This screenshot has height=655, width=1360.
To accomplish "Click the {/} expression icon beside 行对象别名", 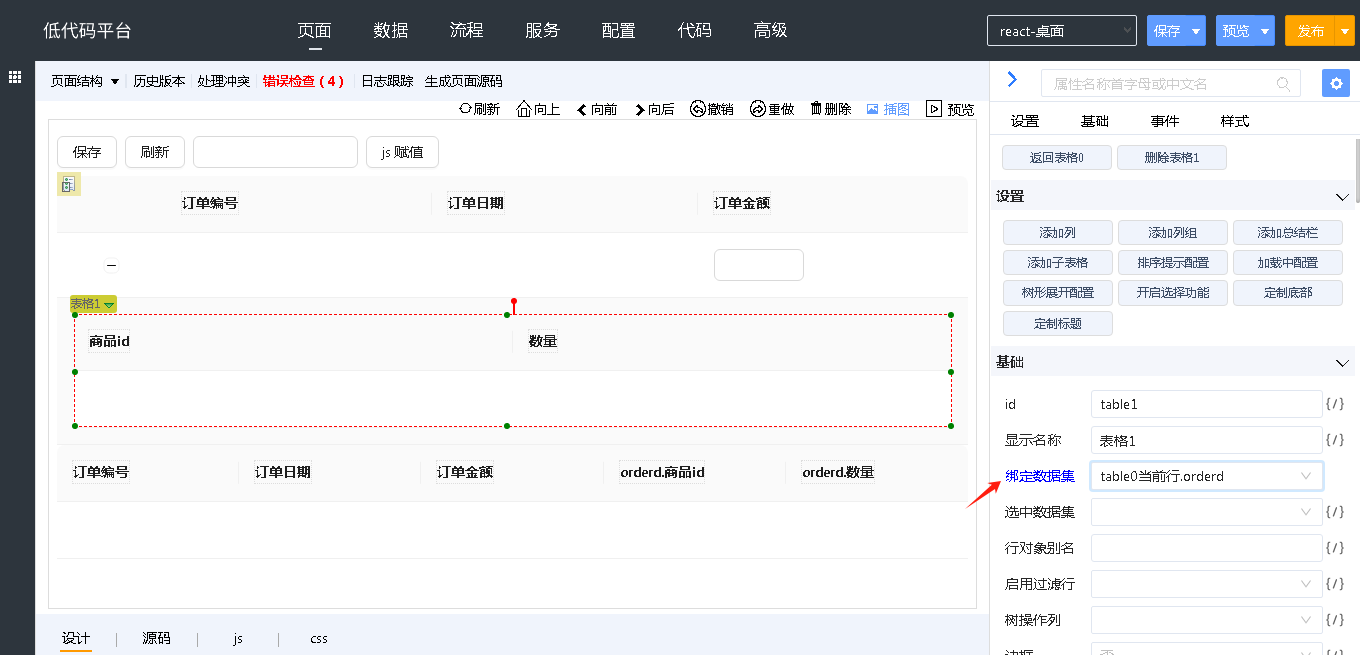I will [x=1335, y=548].
